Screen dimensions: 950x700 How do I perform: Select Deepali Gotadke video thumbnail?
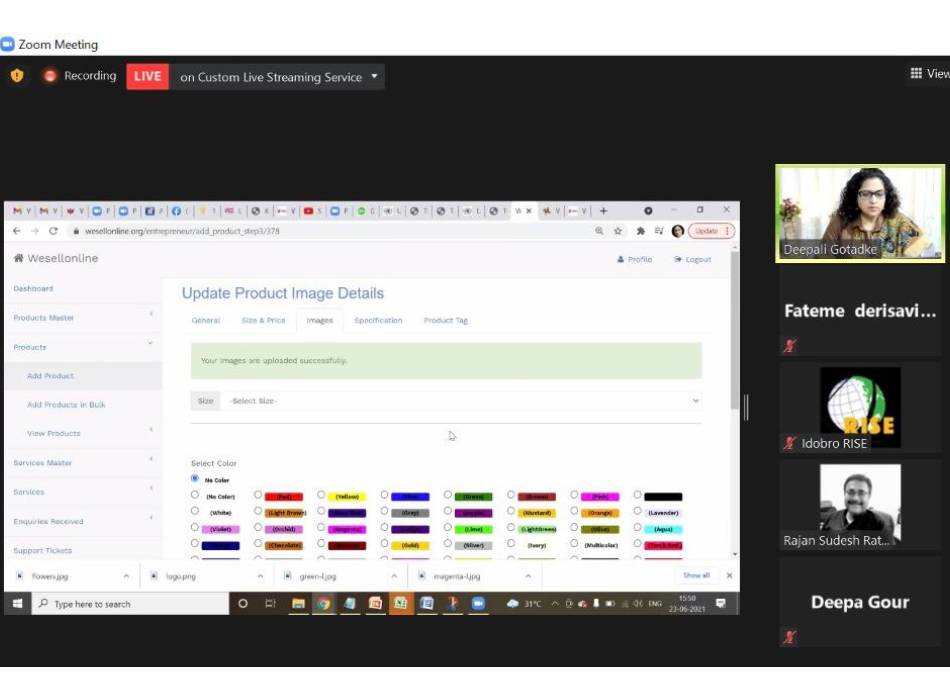point(860,213)
